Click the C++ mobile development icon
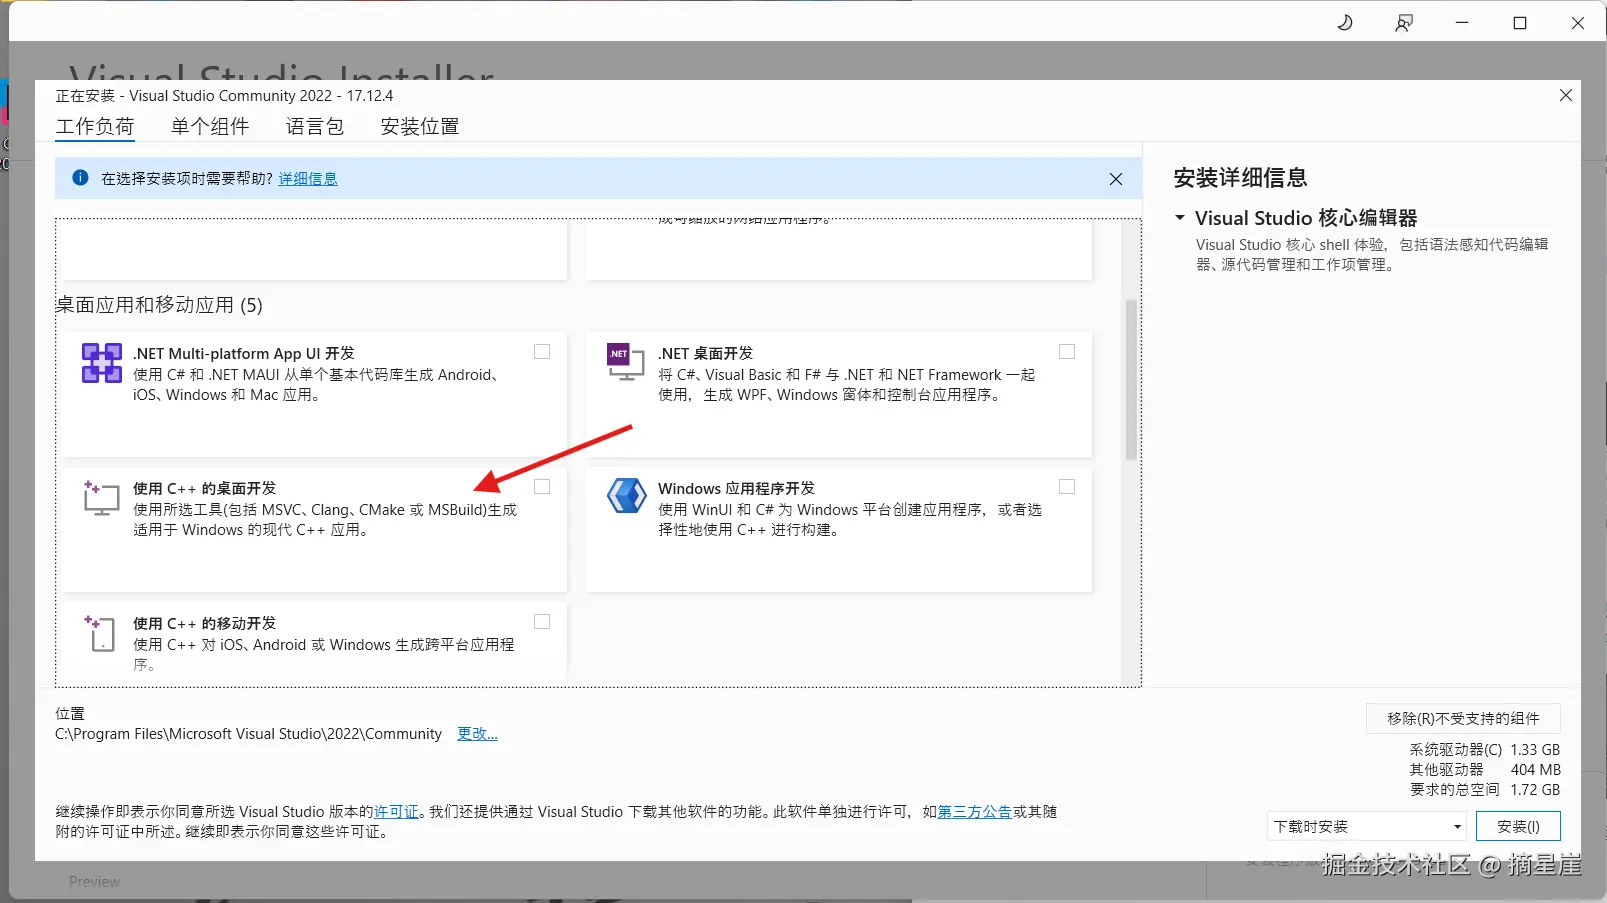Screen dimensions: 1607x903 101,633
